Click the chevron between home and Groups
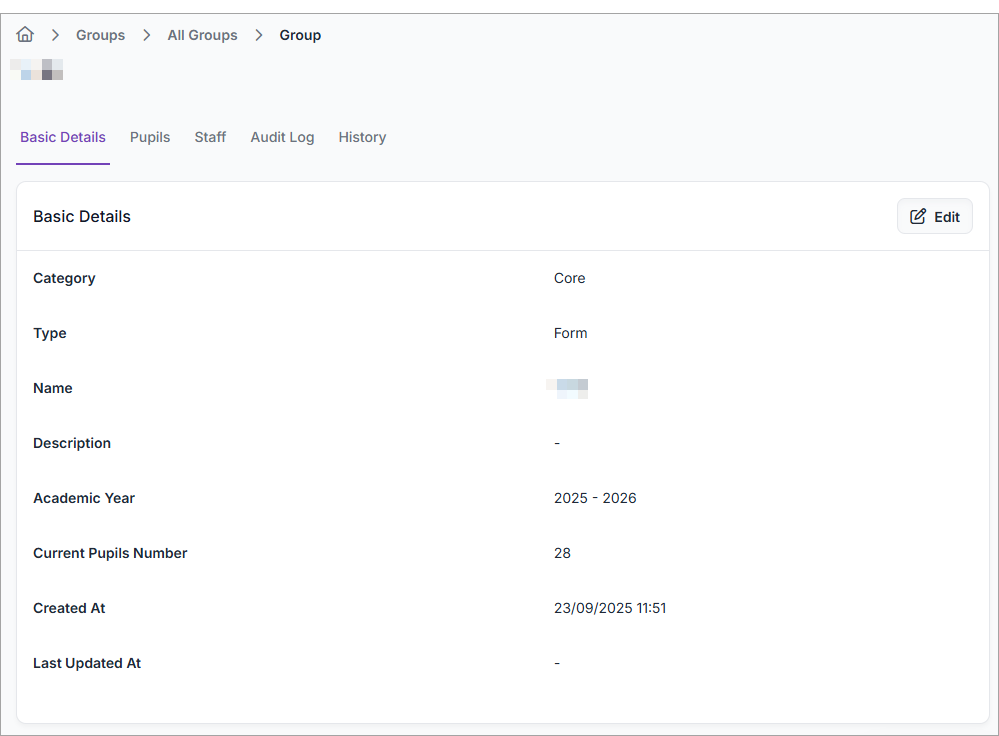This screenshot has width=999, height=736. tap(56, 35)
